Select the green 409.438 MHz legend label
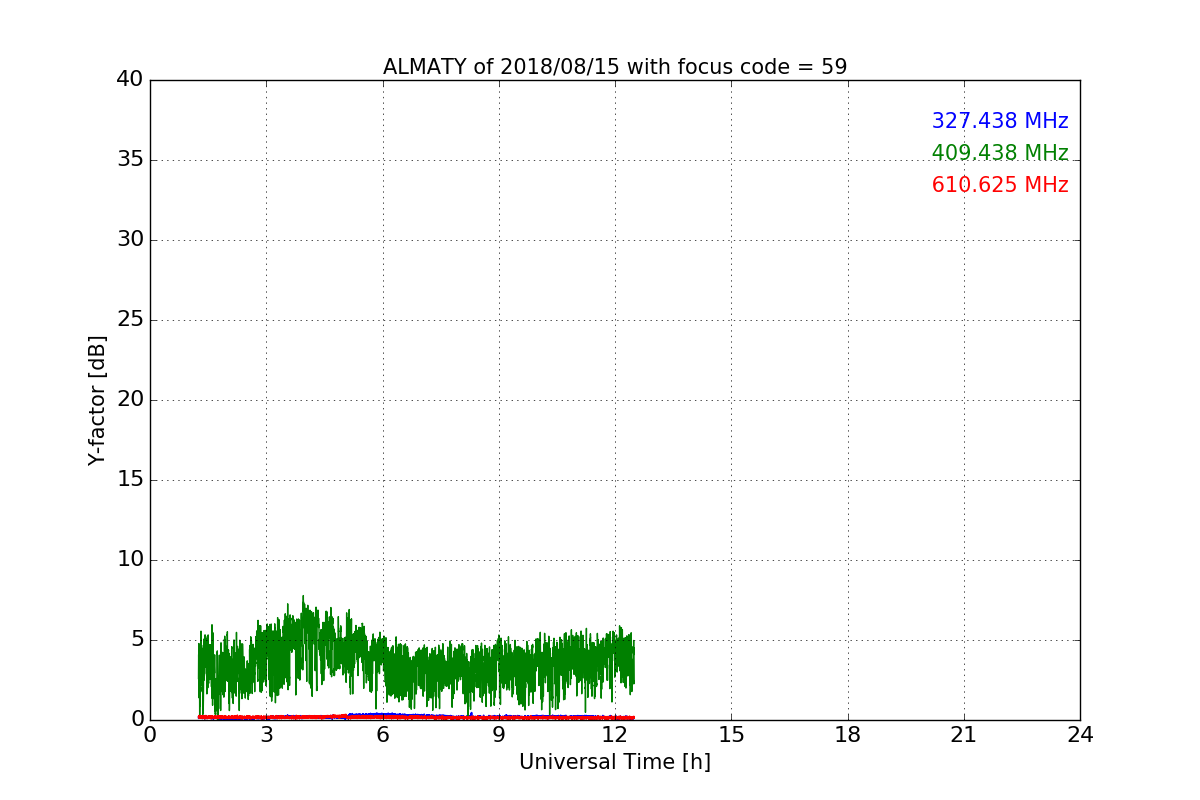The width and height of the screenshot is (1200, 800). click(1000, 153)
